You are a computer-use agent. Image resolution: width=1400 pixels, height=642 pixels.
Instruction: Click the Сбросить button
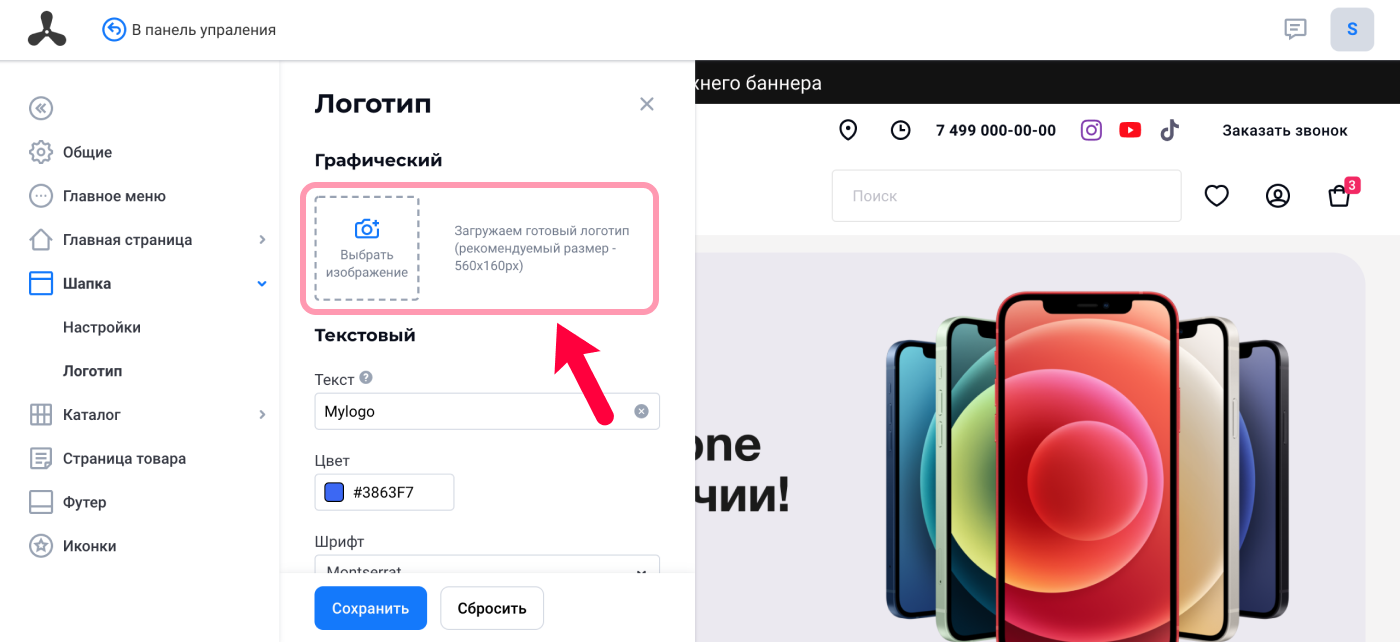[492, 608]
